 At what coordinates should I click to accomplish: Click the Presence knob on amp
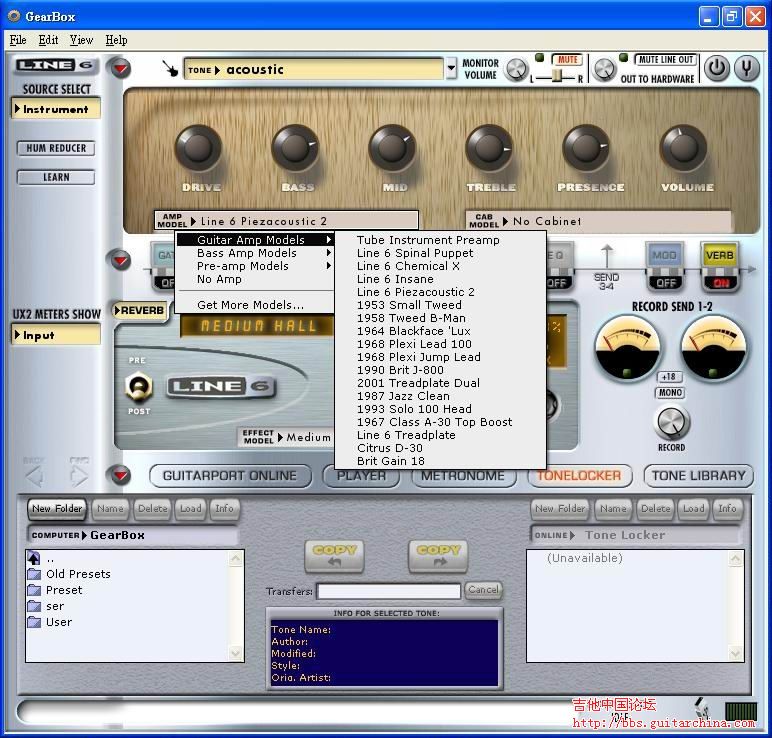(586, 150)
